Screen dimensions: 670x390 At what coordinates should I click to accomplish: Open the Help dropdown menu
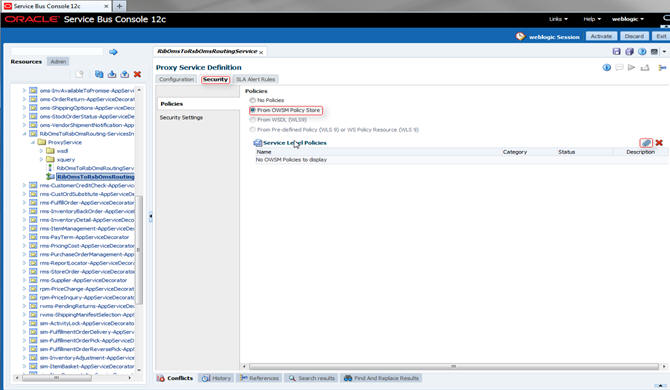pyautogui.click(x=592, y=19)
